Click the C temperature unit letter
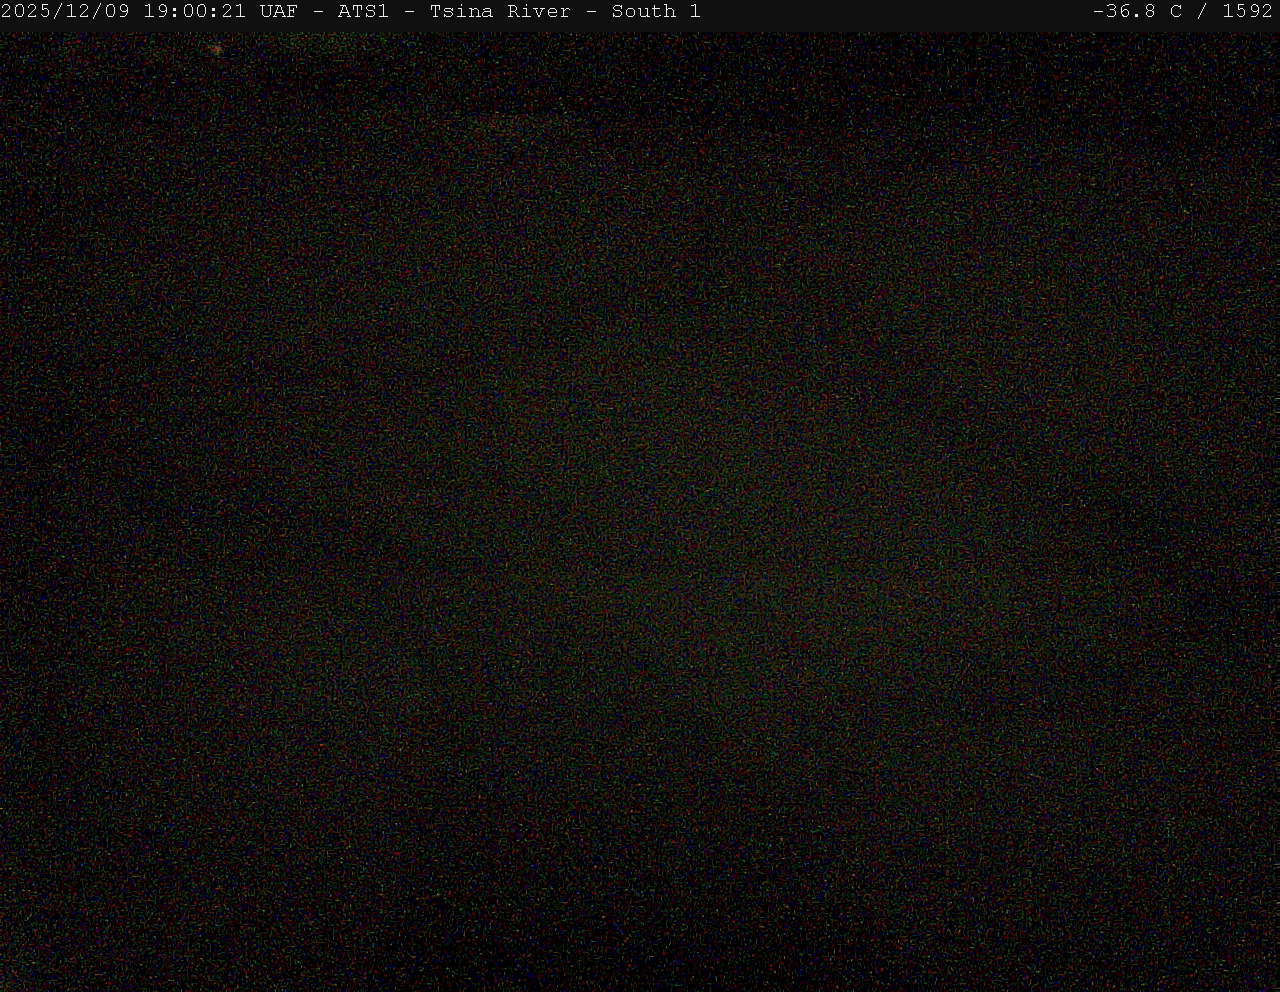The width and height of the screenshot is (1280, 992). click(1176, 12)
